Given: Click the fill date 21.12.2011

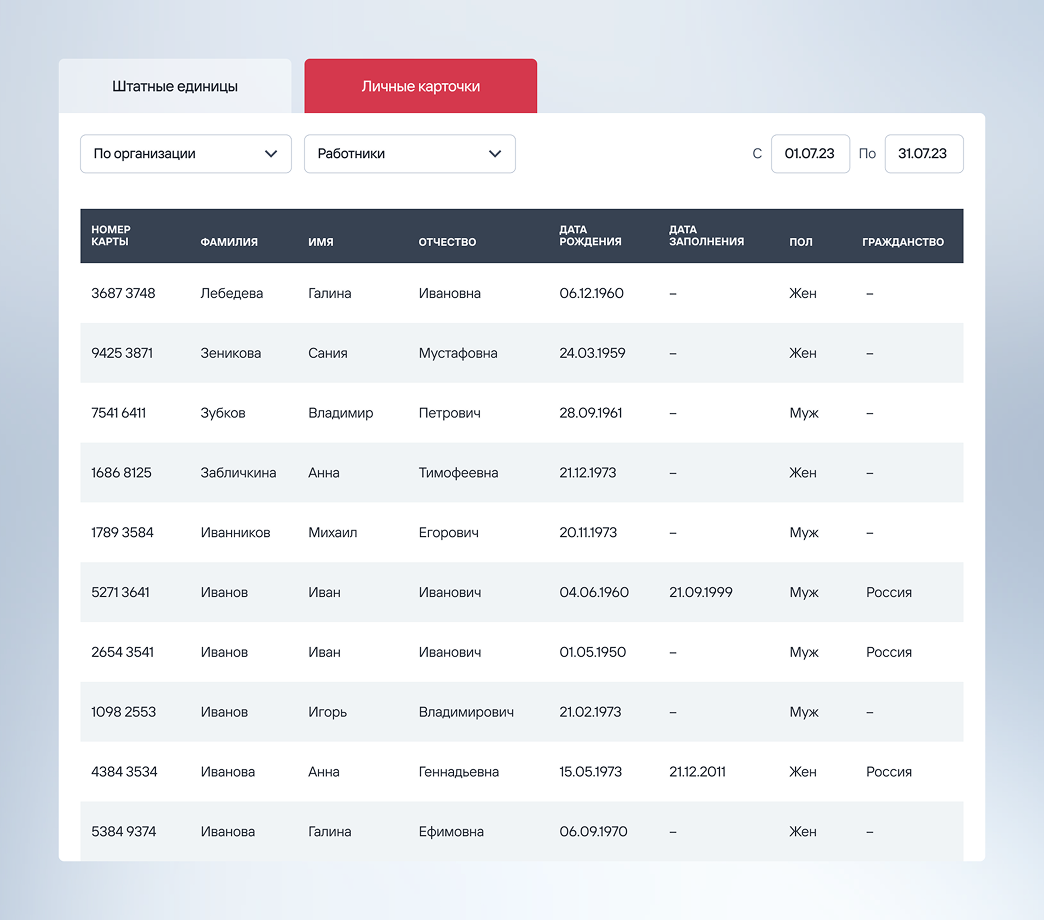Looking at the screenshot, I should pos(697,772).
